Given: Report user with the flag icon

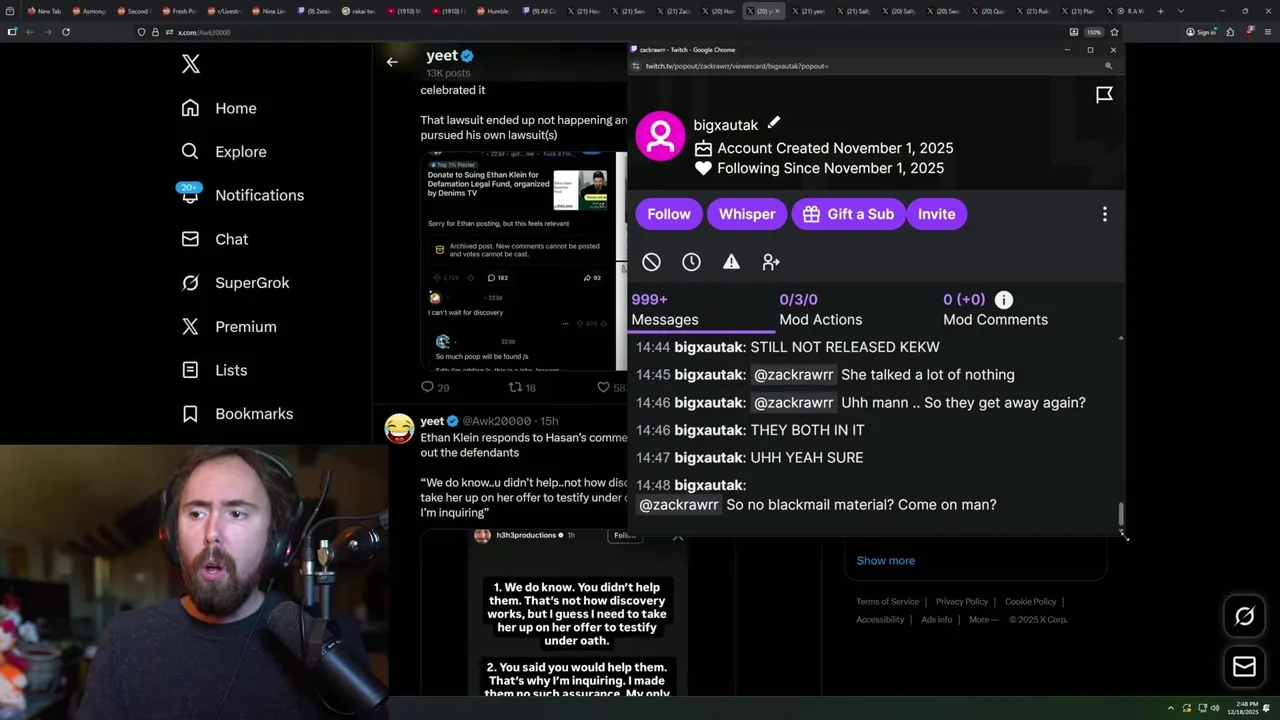Looking at the screenshot, I should tap(1104, 95).
